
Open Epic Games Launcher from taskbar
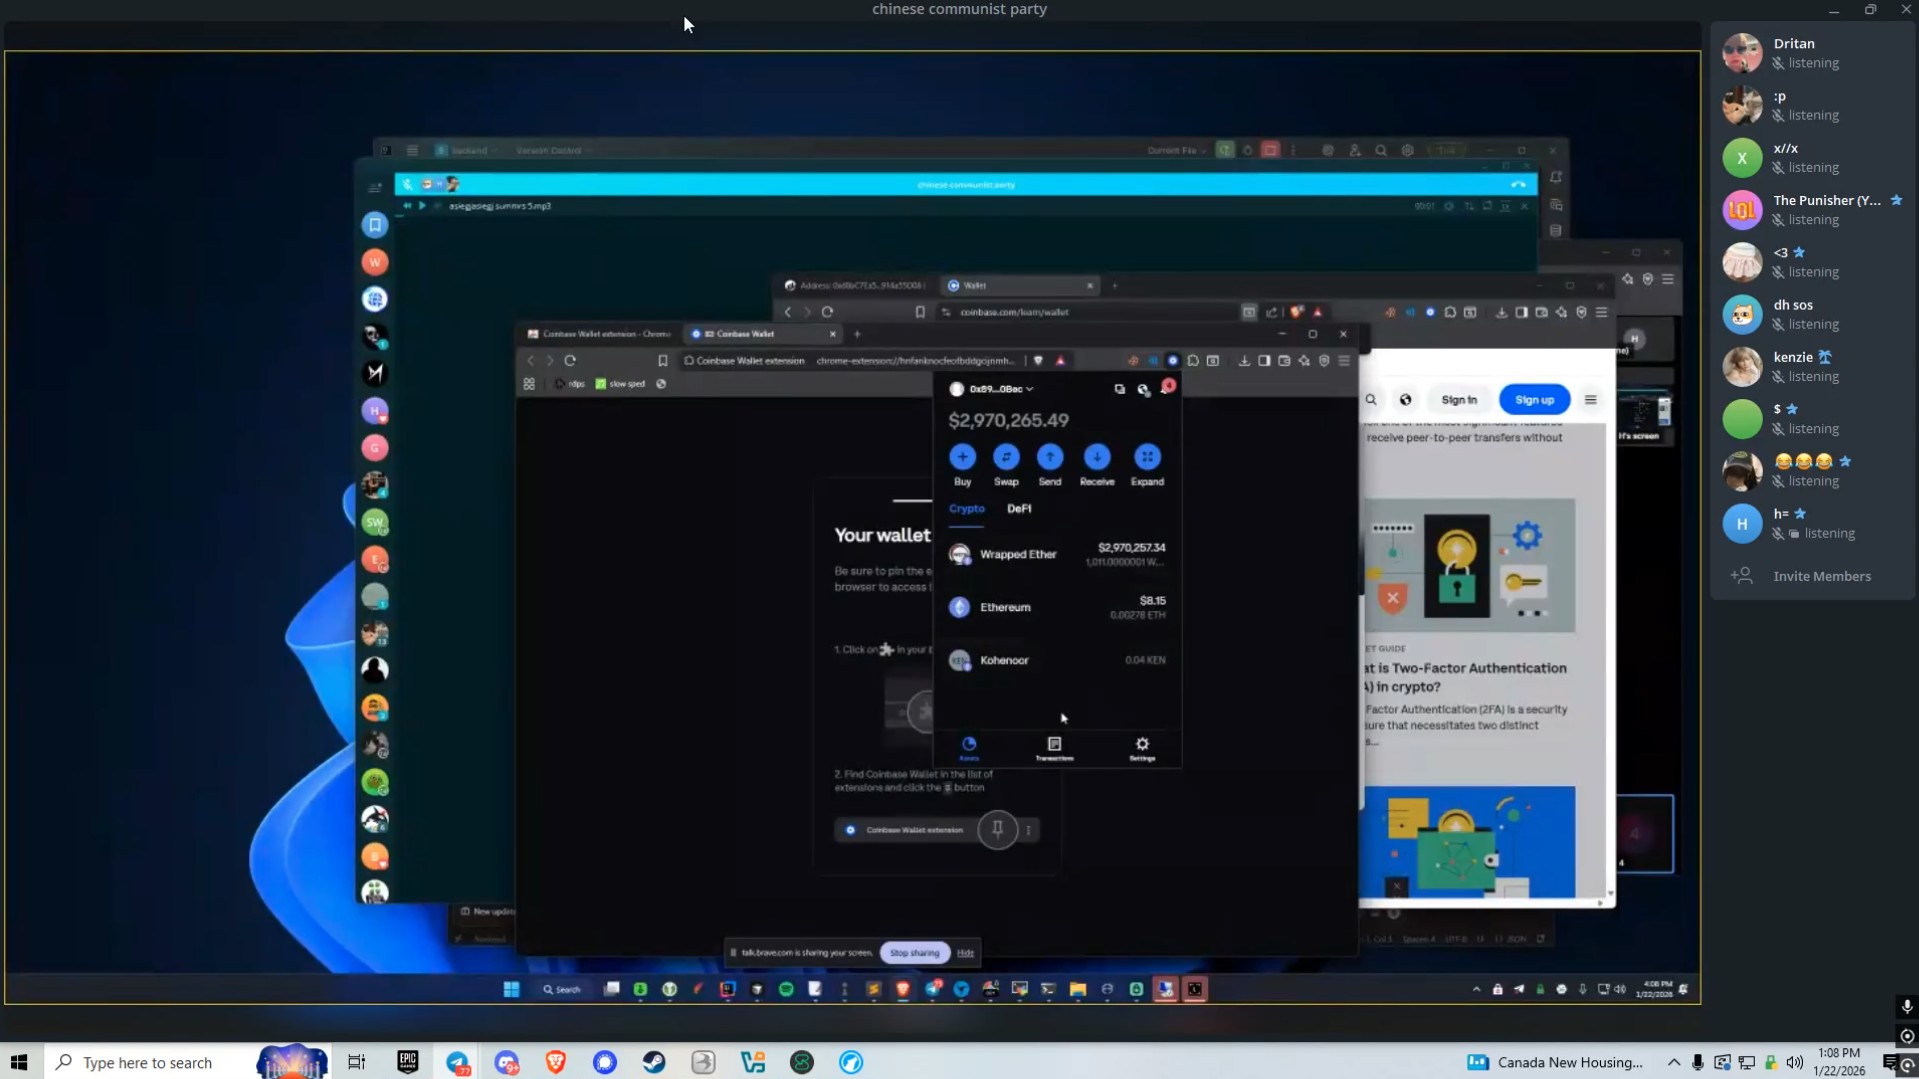click(x=408, y=1062)
